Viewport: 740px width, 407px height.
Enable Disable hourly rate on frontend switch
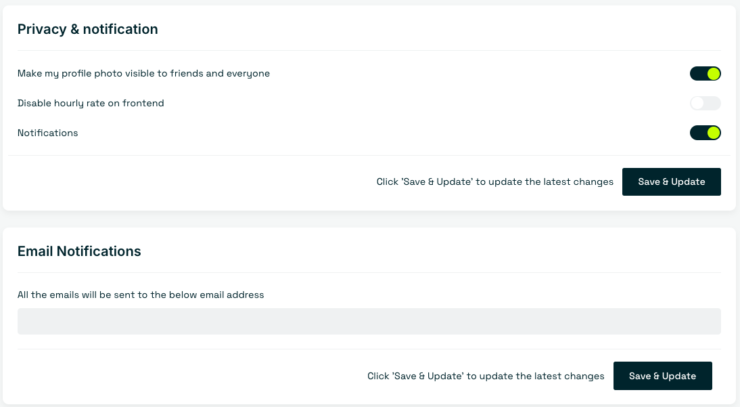705,103
